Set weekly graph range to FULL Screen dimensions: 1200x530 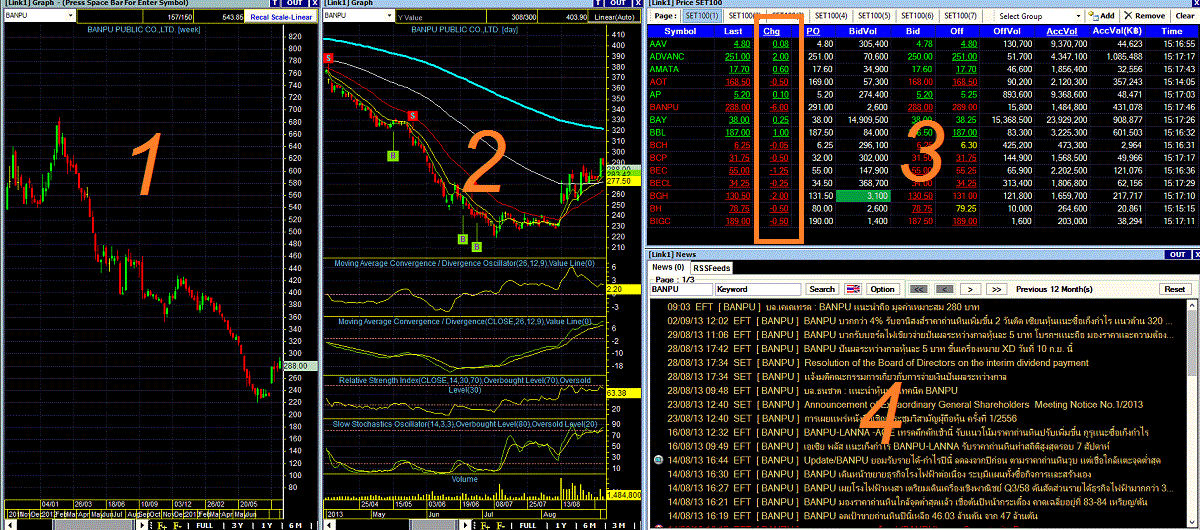[204, 525]
